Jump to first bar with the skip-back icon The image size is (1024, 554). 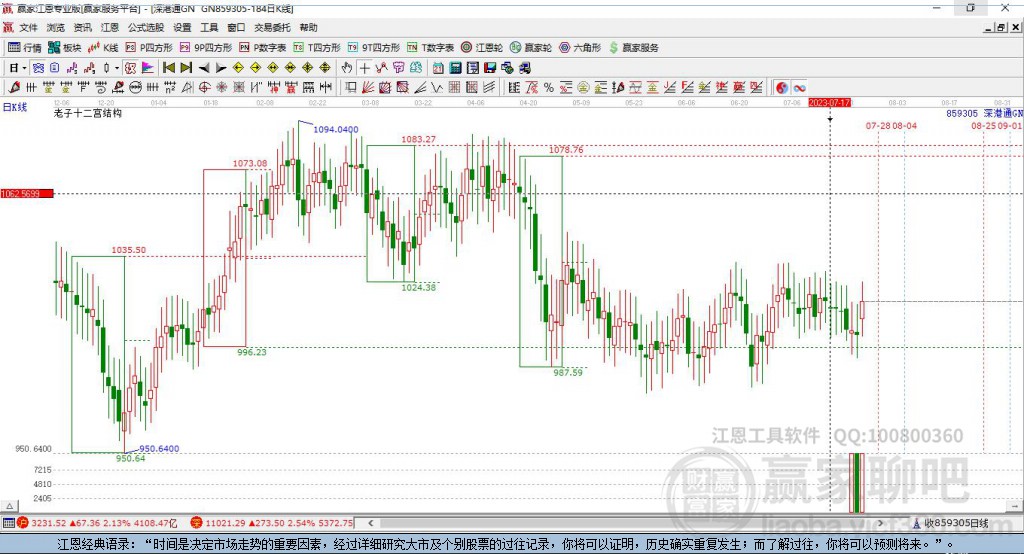168,68
